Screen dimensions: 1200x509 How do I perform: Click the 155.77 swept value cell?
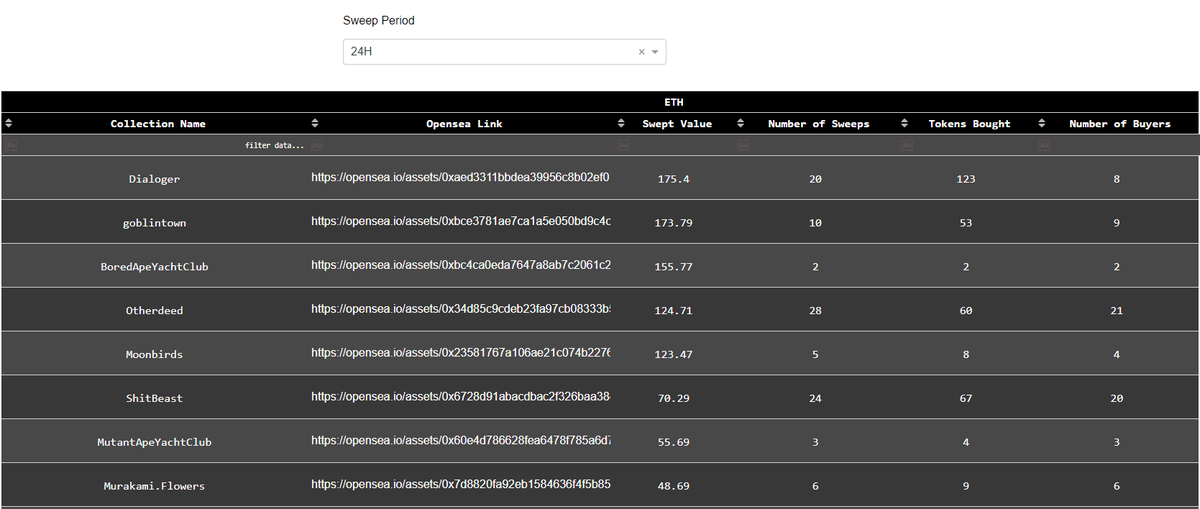click(674, 267)
